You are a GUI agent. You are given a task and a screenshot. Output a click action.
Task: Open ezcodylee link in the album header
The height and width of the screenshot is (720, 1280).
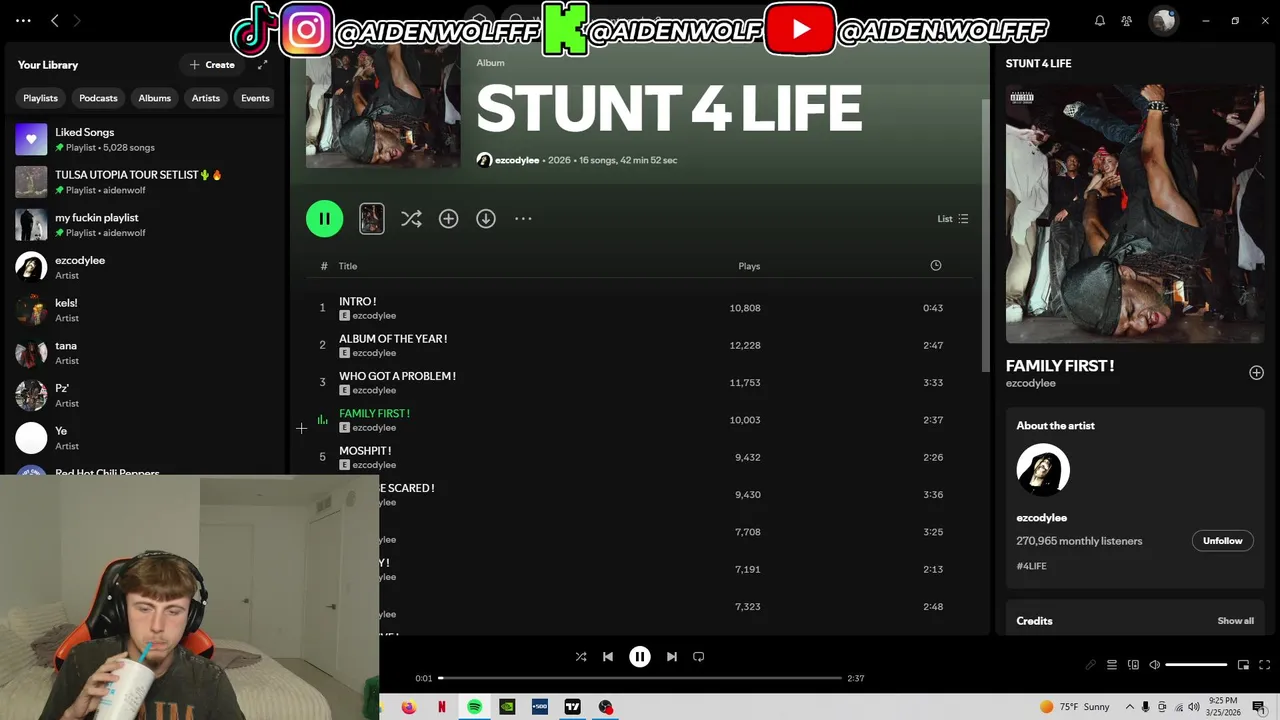click(x=517, y=160)
